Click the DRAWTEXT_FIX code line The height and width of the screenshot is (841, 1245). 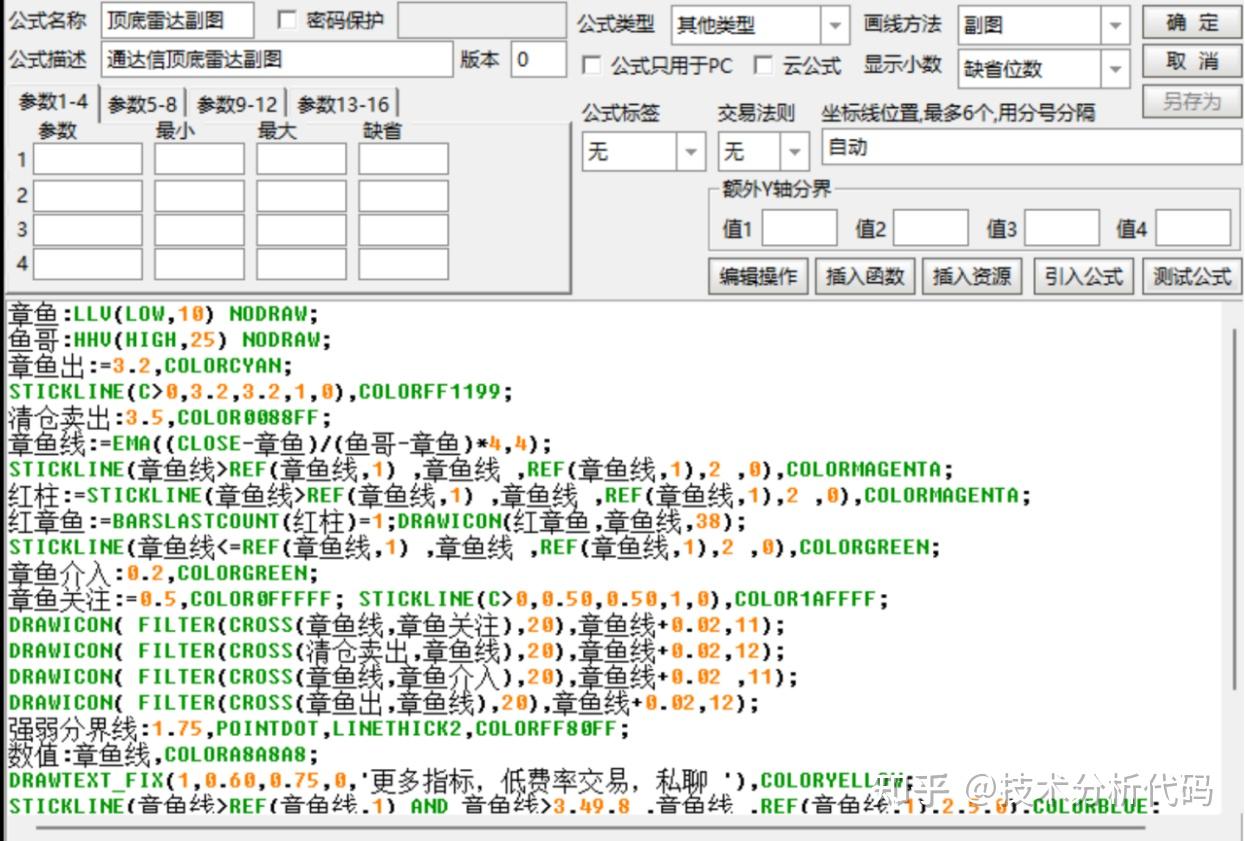(x=460, y=780)
